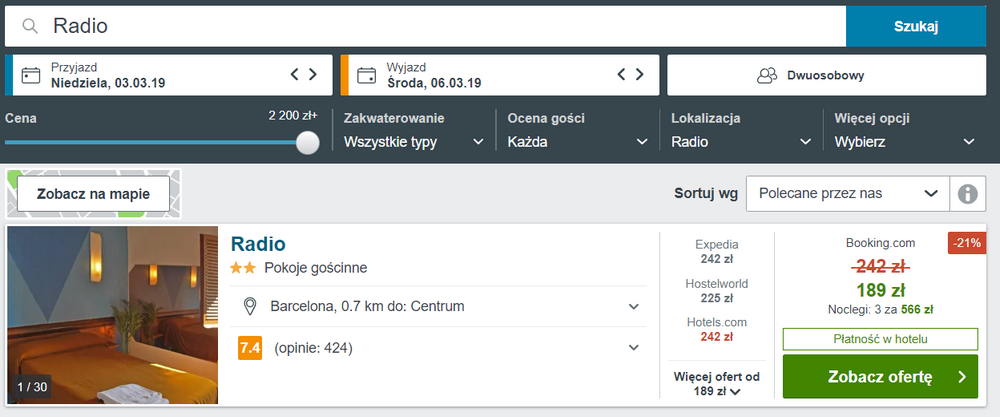Advance check-in date with next arrow
This screenshot has width=1000, height=417.
tap(313, 75)
